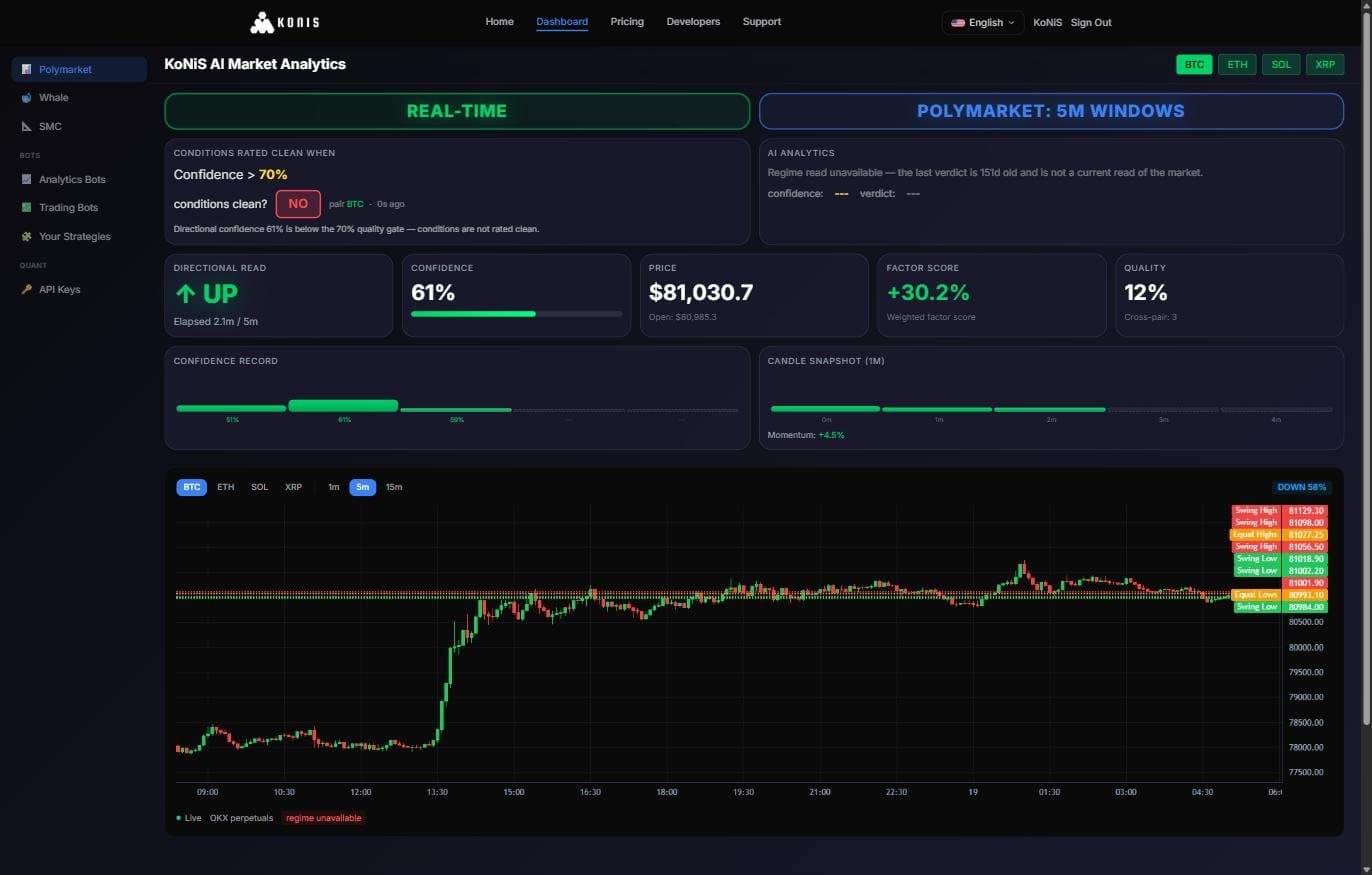Screen dimensions: 1372x875
Task: Click the Swing Low 80984.00 label
Action: (x=1280, y=606)
